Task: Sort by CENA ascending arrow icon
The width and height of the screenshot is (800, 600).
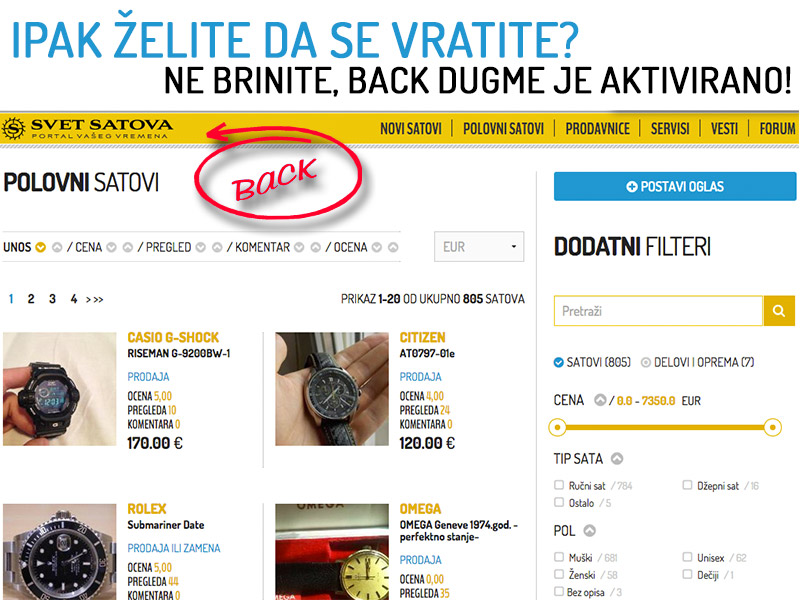Action: click(x=128, y=247)
